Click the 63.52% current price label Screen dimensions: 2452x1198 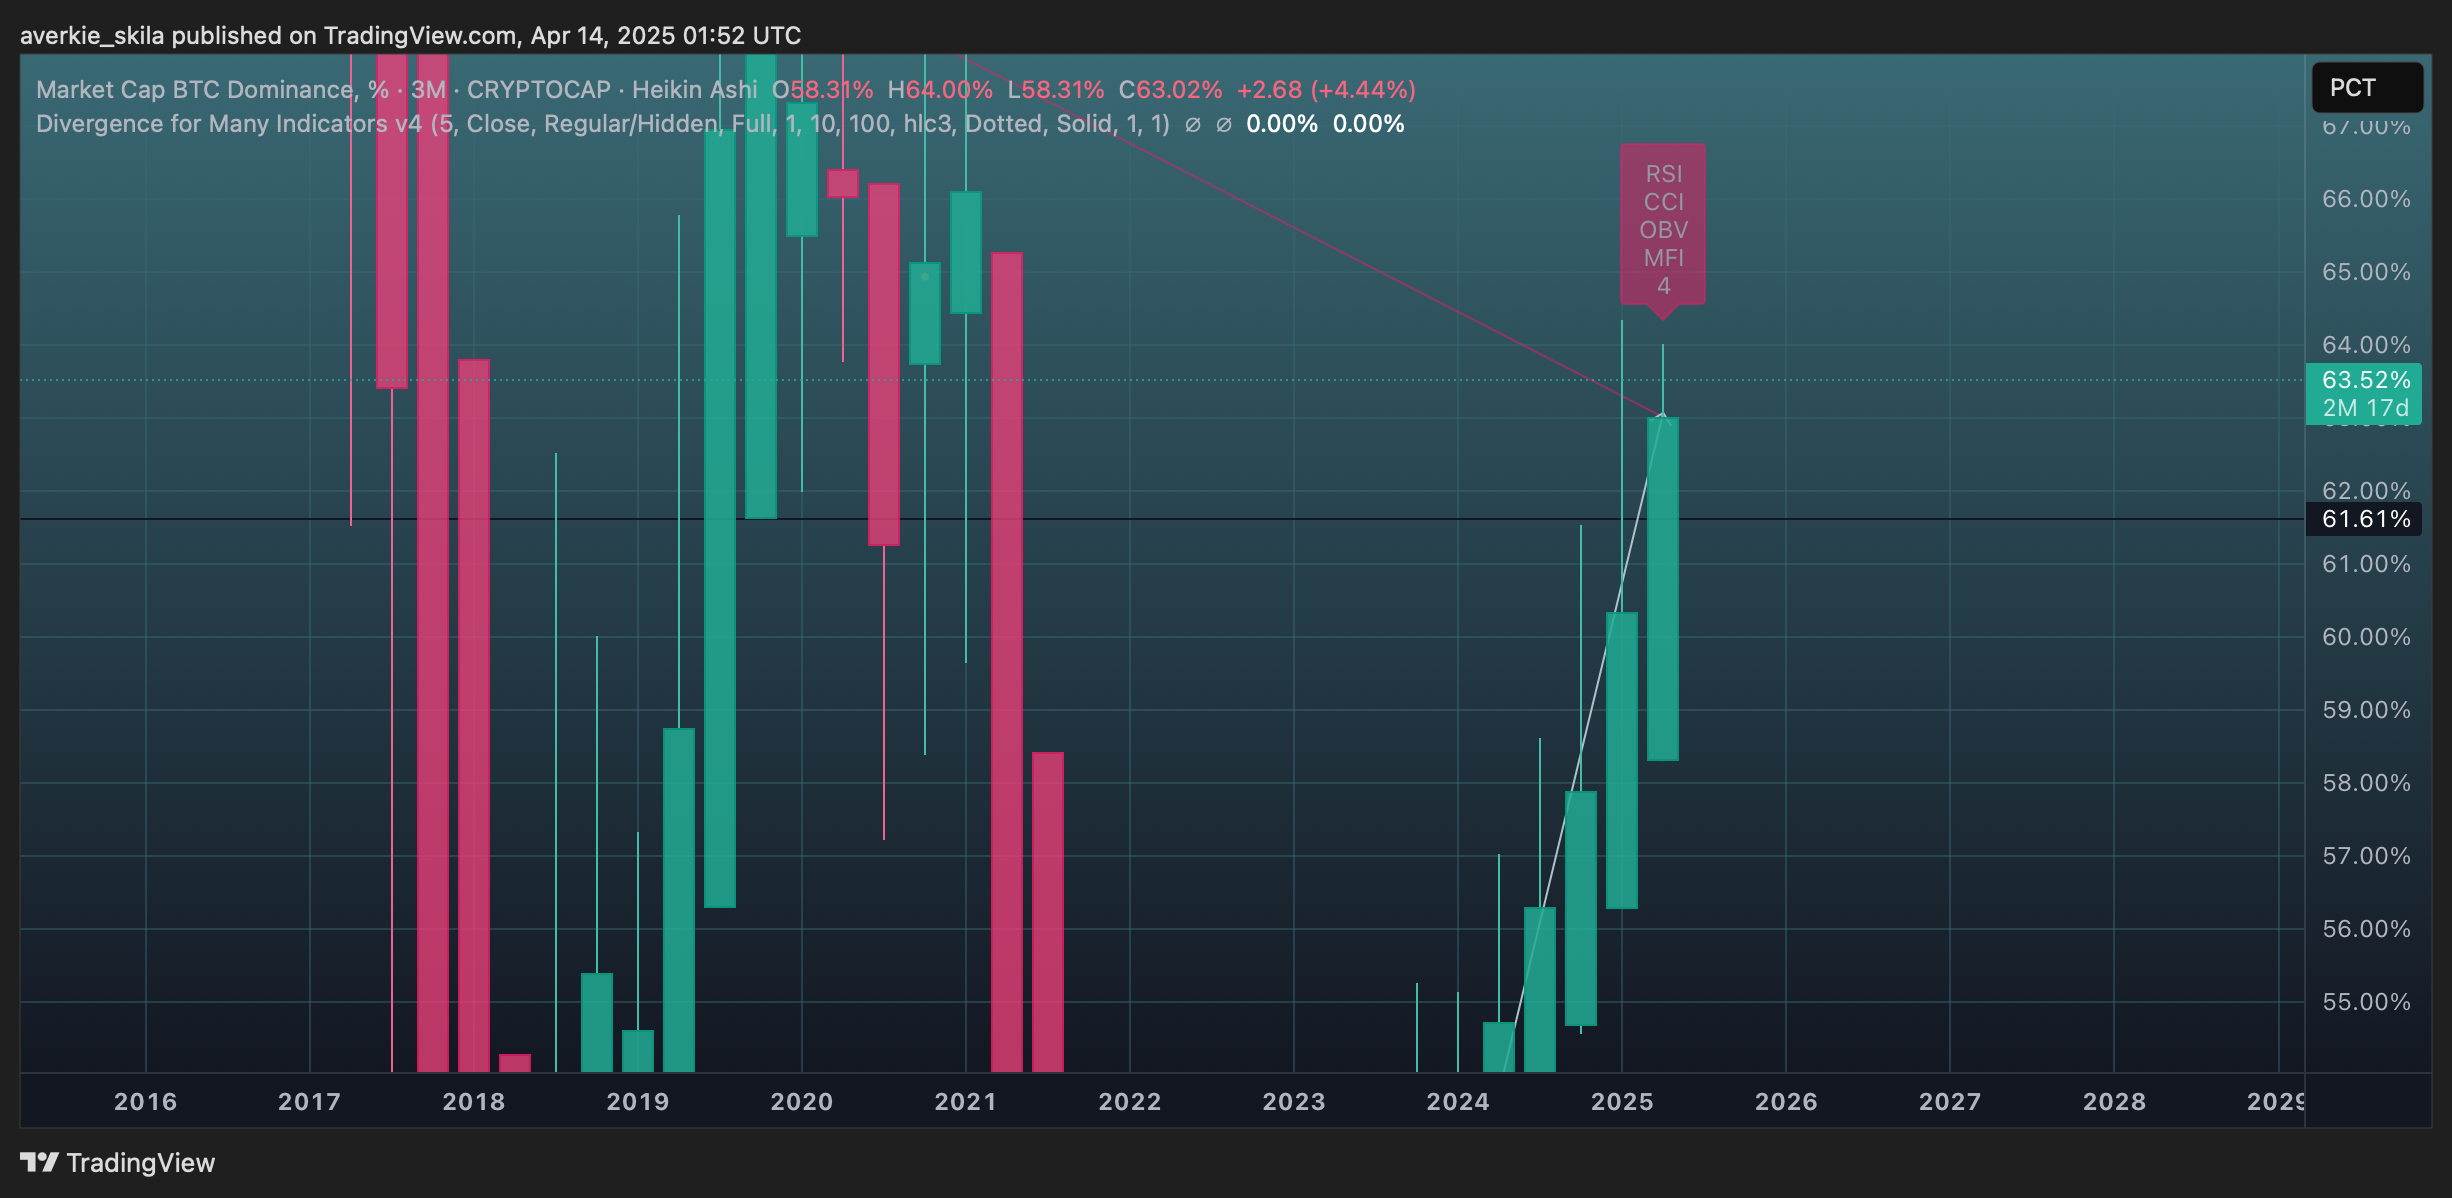point(2364,380)
